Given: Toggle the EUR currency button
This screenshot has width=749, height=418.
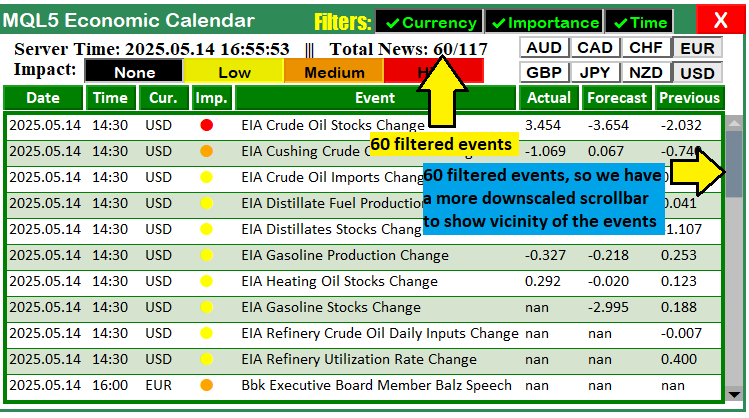Looking at the screenshot, I should pos(697,48).
